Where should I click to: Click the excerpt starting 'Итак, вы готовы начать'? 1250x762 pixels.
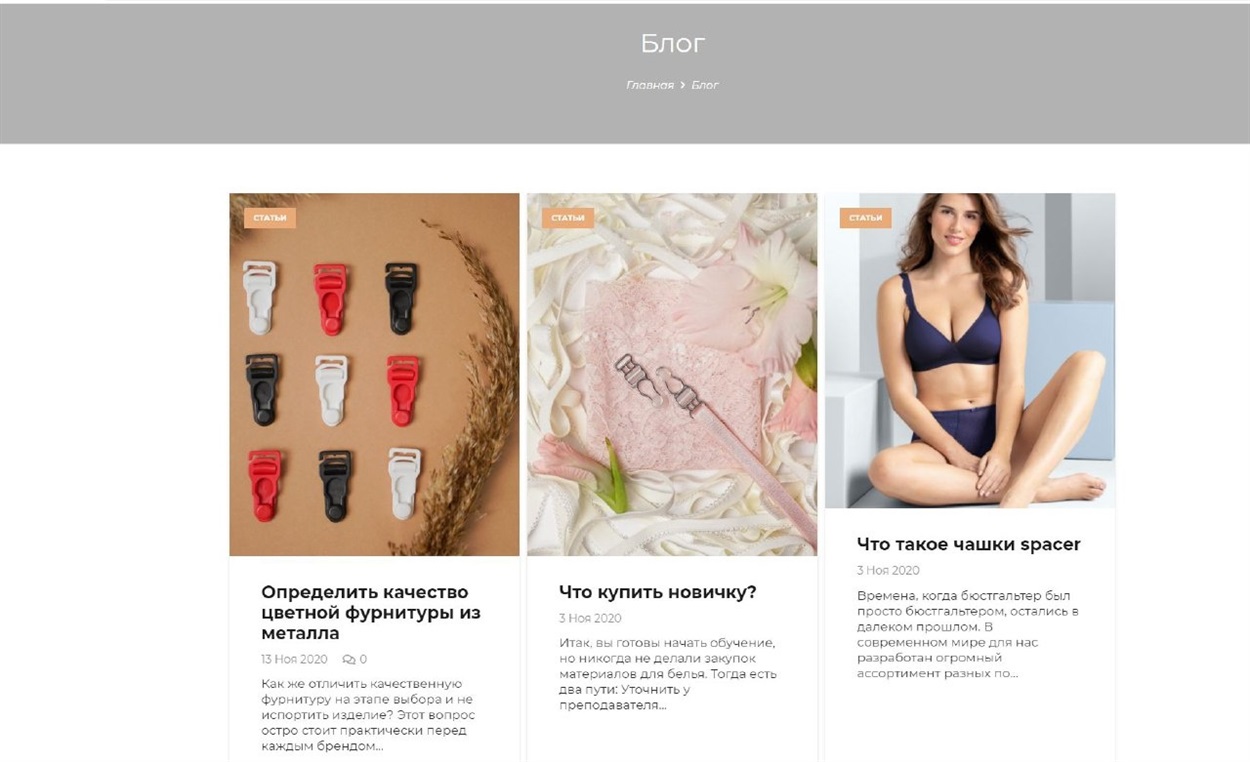668,674
